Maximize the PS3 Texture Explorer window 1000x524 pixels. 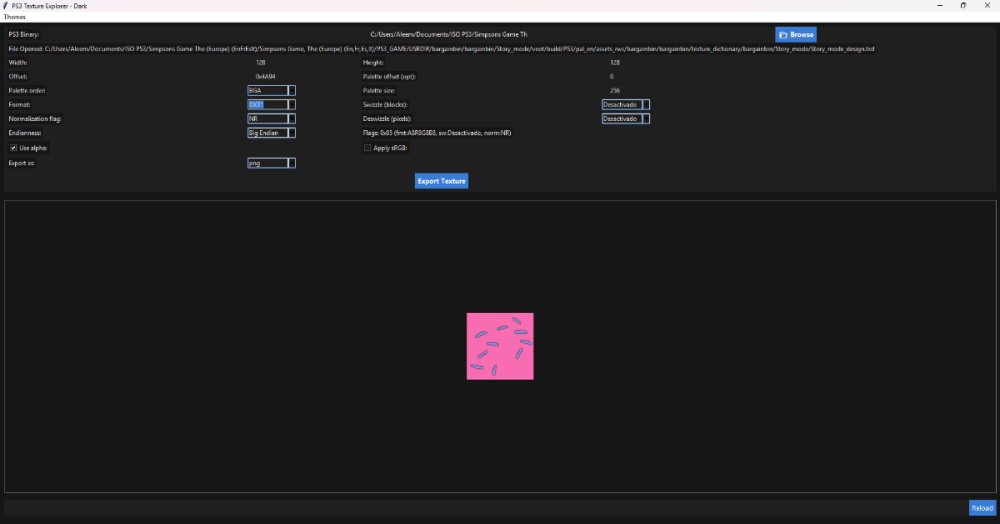[x=963, y=6]
